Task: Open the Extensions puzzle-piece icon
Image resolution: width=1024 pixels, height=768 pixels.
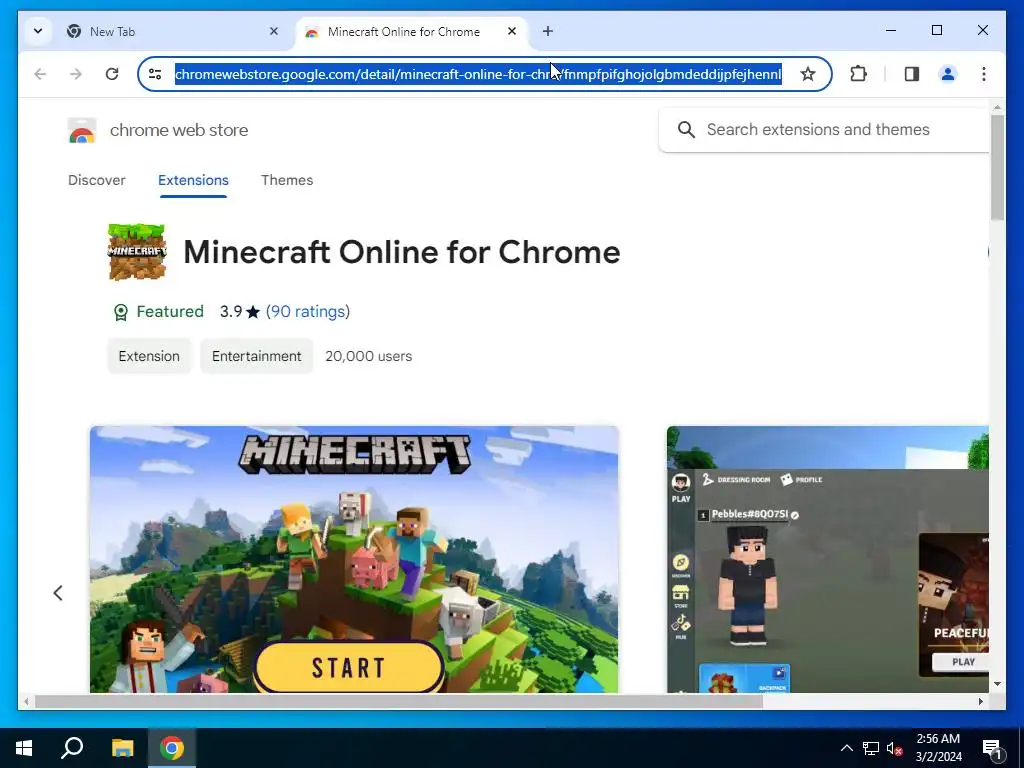Action: (859, 74)
